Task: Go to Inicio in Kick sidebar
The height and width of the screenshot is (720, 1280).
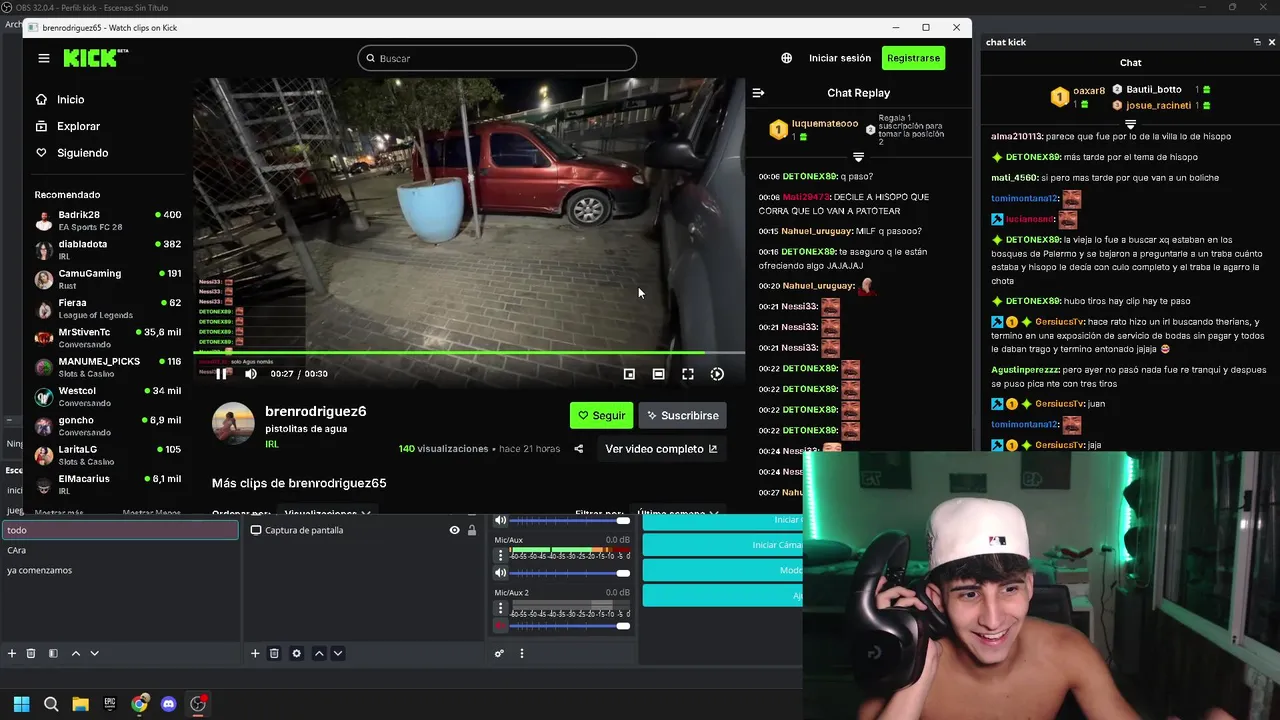Action: click(60, 100)
